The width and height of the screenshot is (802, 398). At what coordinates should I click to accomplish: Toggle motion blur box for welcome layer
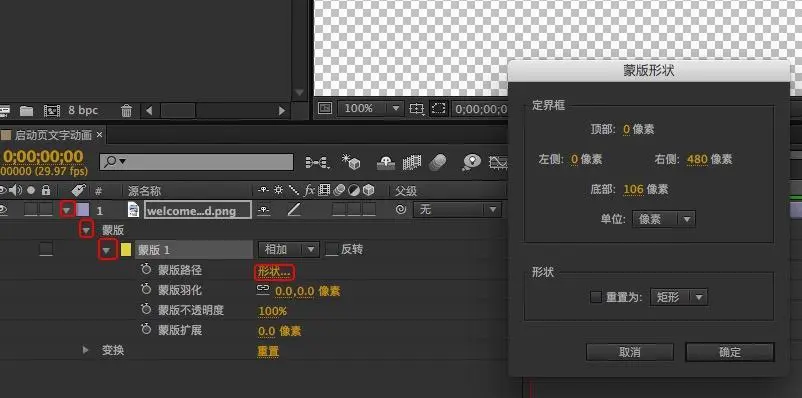coord(339,209)
